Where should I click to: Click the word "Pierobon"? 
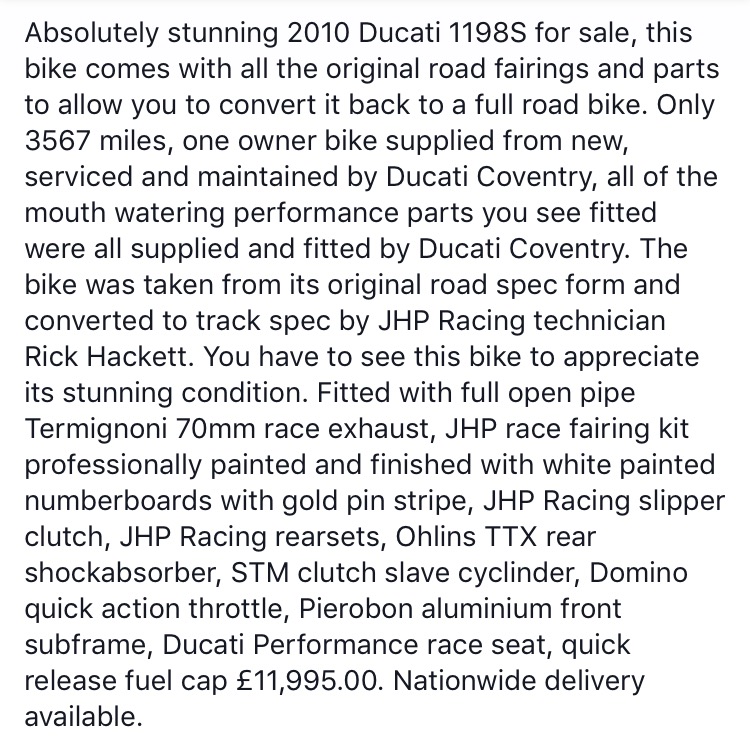(356, 609)
